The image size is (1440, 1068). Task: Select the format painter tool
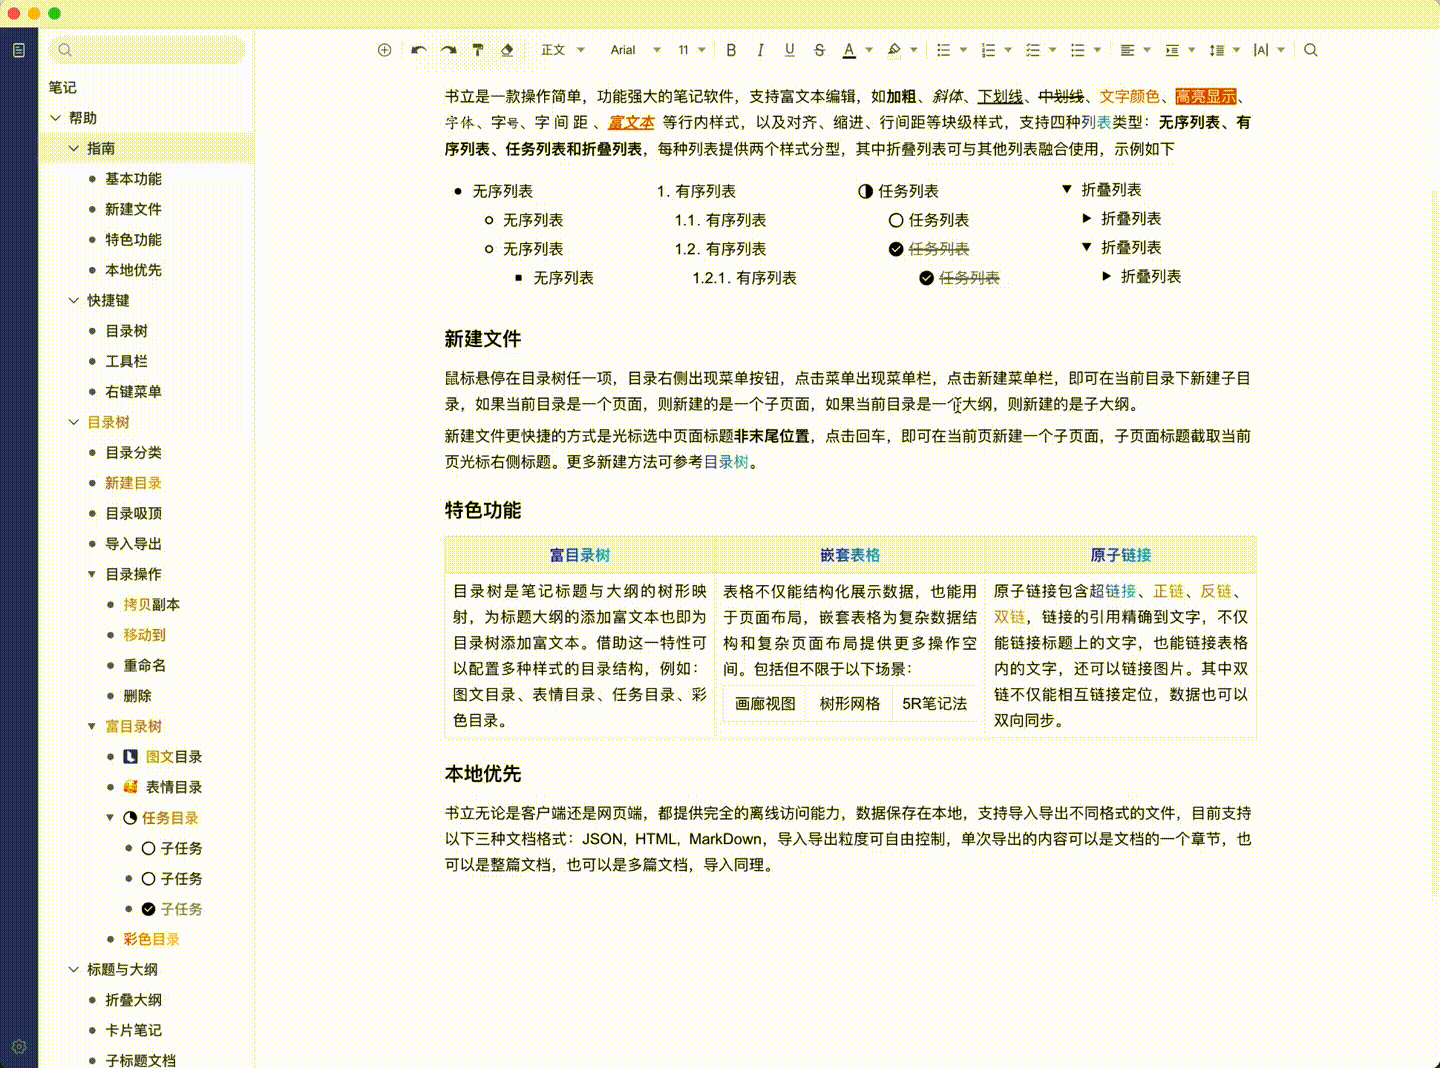pyautogui.click(x=478, y=50)
